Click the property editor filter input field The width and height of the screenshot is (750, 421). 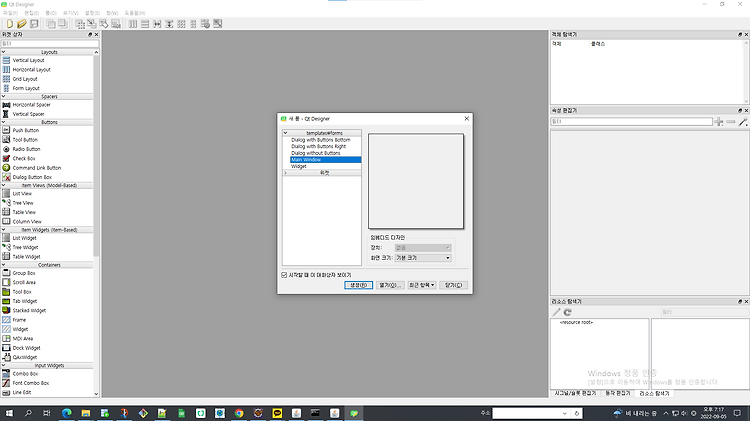631,122
